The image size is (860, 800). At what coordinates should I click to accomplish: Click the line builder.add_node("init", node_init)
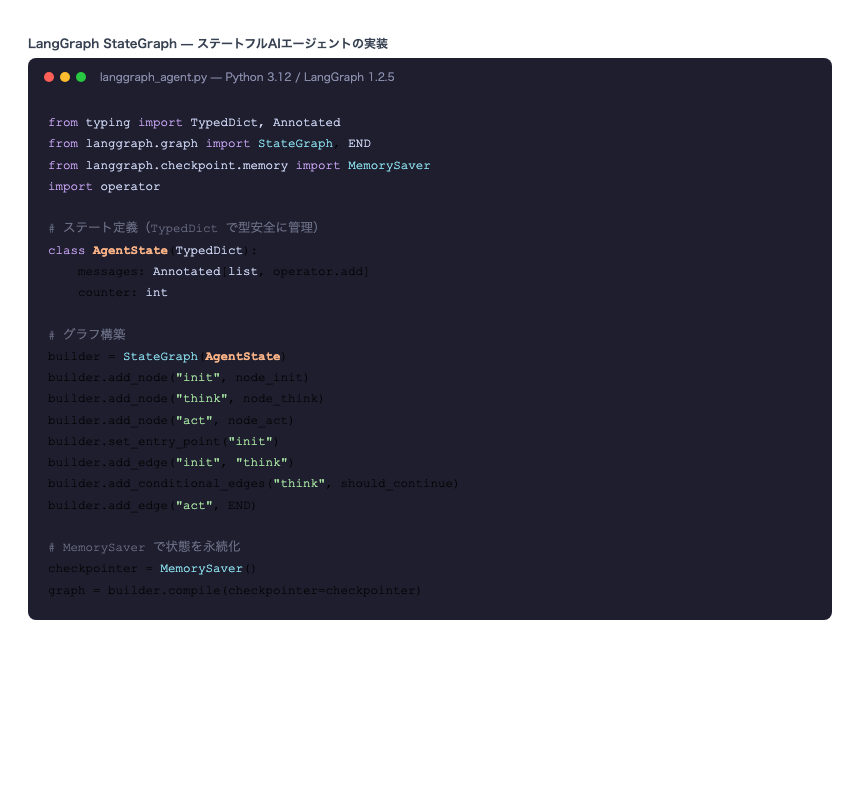(x=178, y=378)
